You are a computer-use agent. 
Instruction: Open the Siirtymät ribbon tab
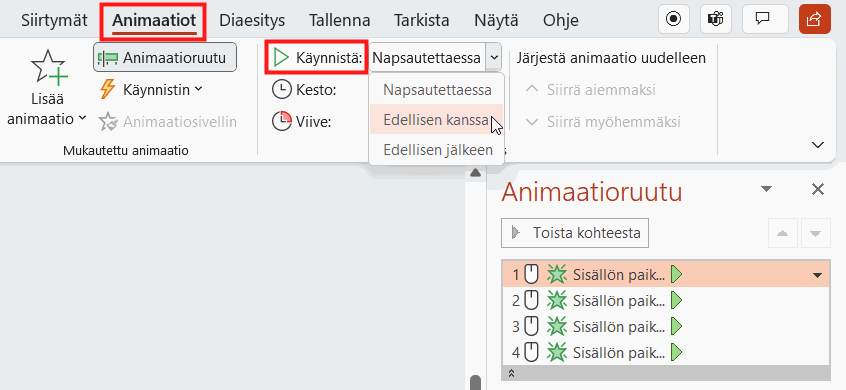pos(54,20)
